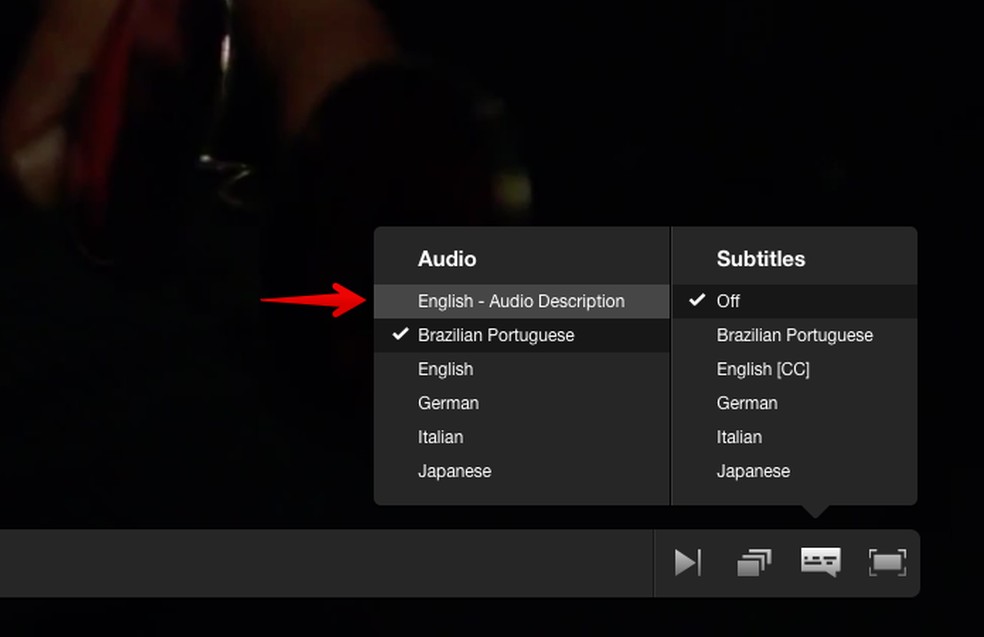Enable Italian subtitles

point(794,437)
